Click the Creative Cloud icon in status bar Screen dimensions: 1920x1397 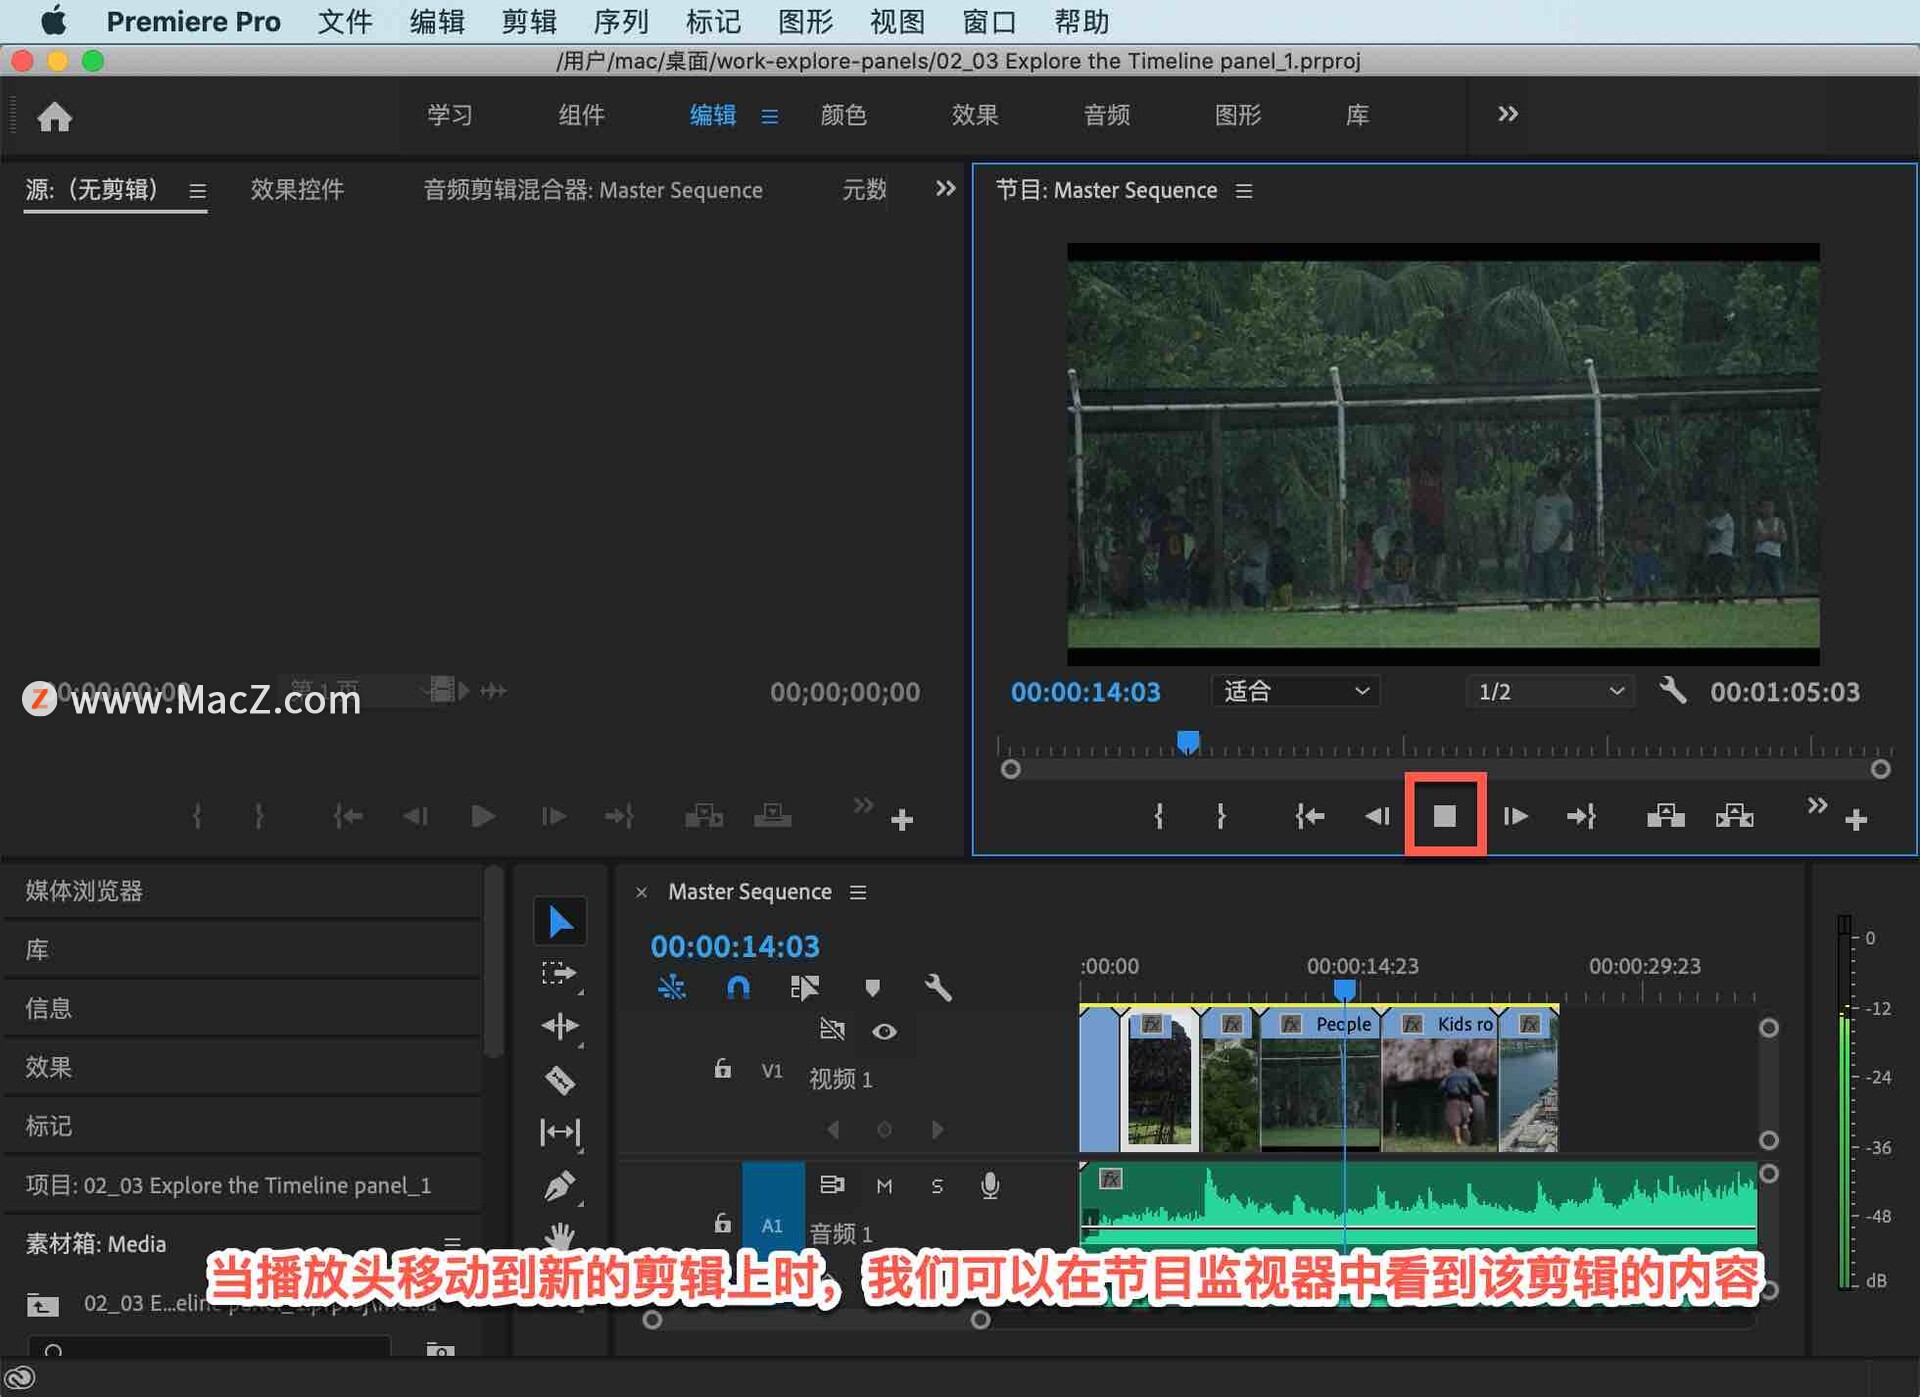click(21, 1377)
